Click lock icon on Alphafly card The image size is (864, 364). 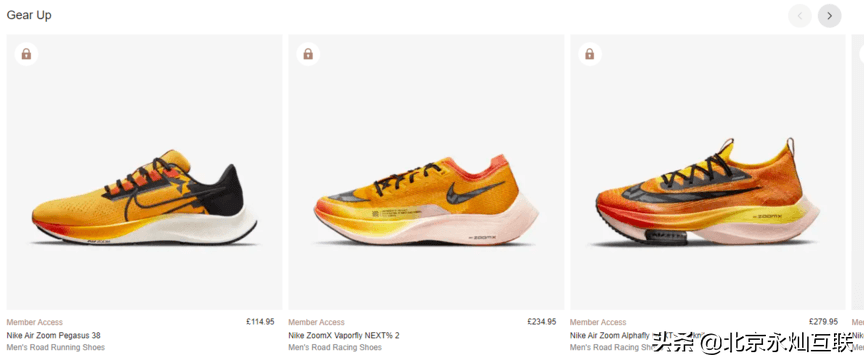click(590, 54)
